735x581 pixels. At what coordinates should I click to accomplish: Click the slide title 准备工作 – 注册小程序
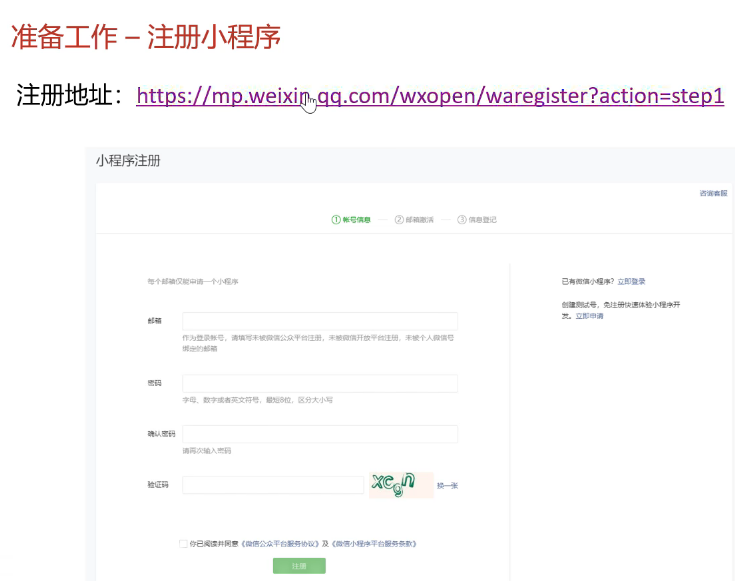(x=146, y=37)
